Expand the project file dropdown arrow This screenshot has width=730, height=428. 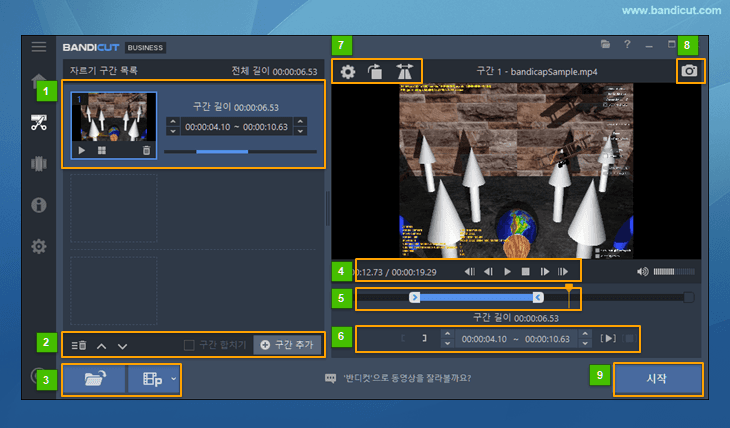(x=174, y=379)
